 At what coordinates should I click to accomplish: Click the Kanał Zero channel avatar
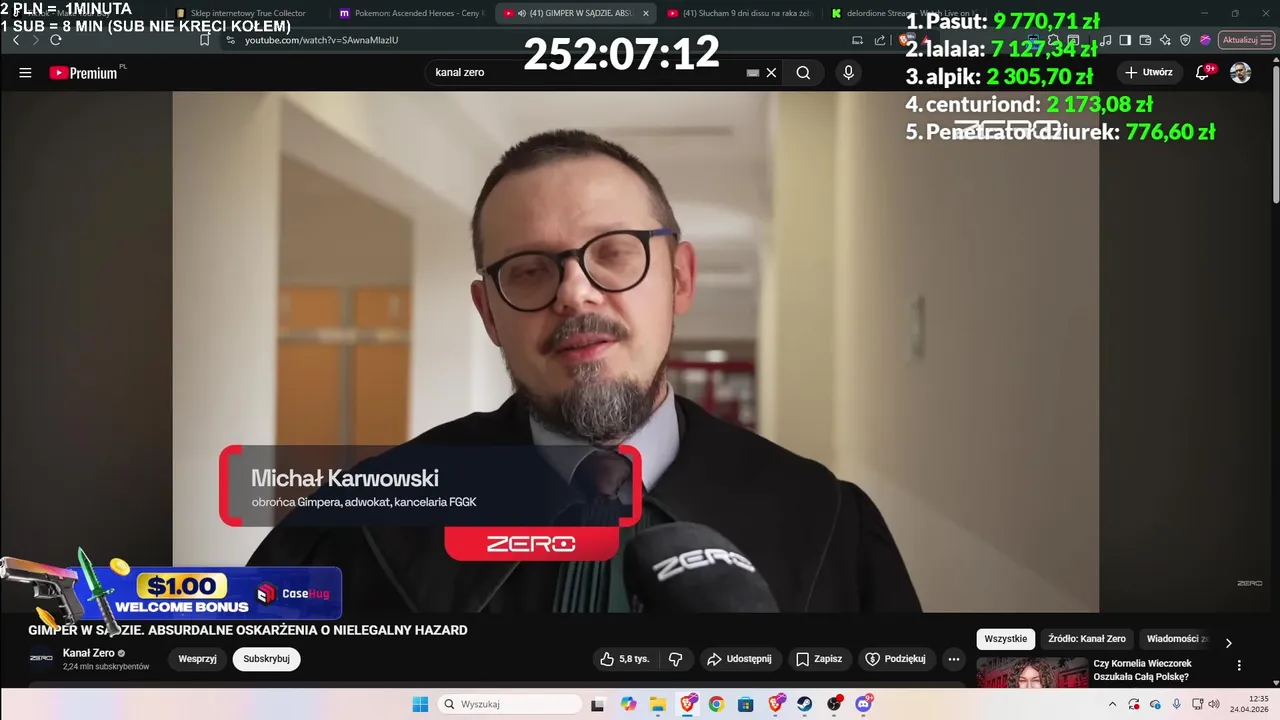tap(41, 658)
